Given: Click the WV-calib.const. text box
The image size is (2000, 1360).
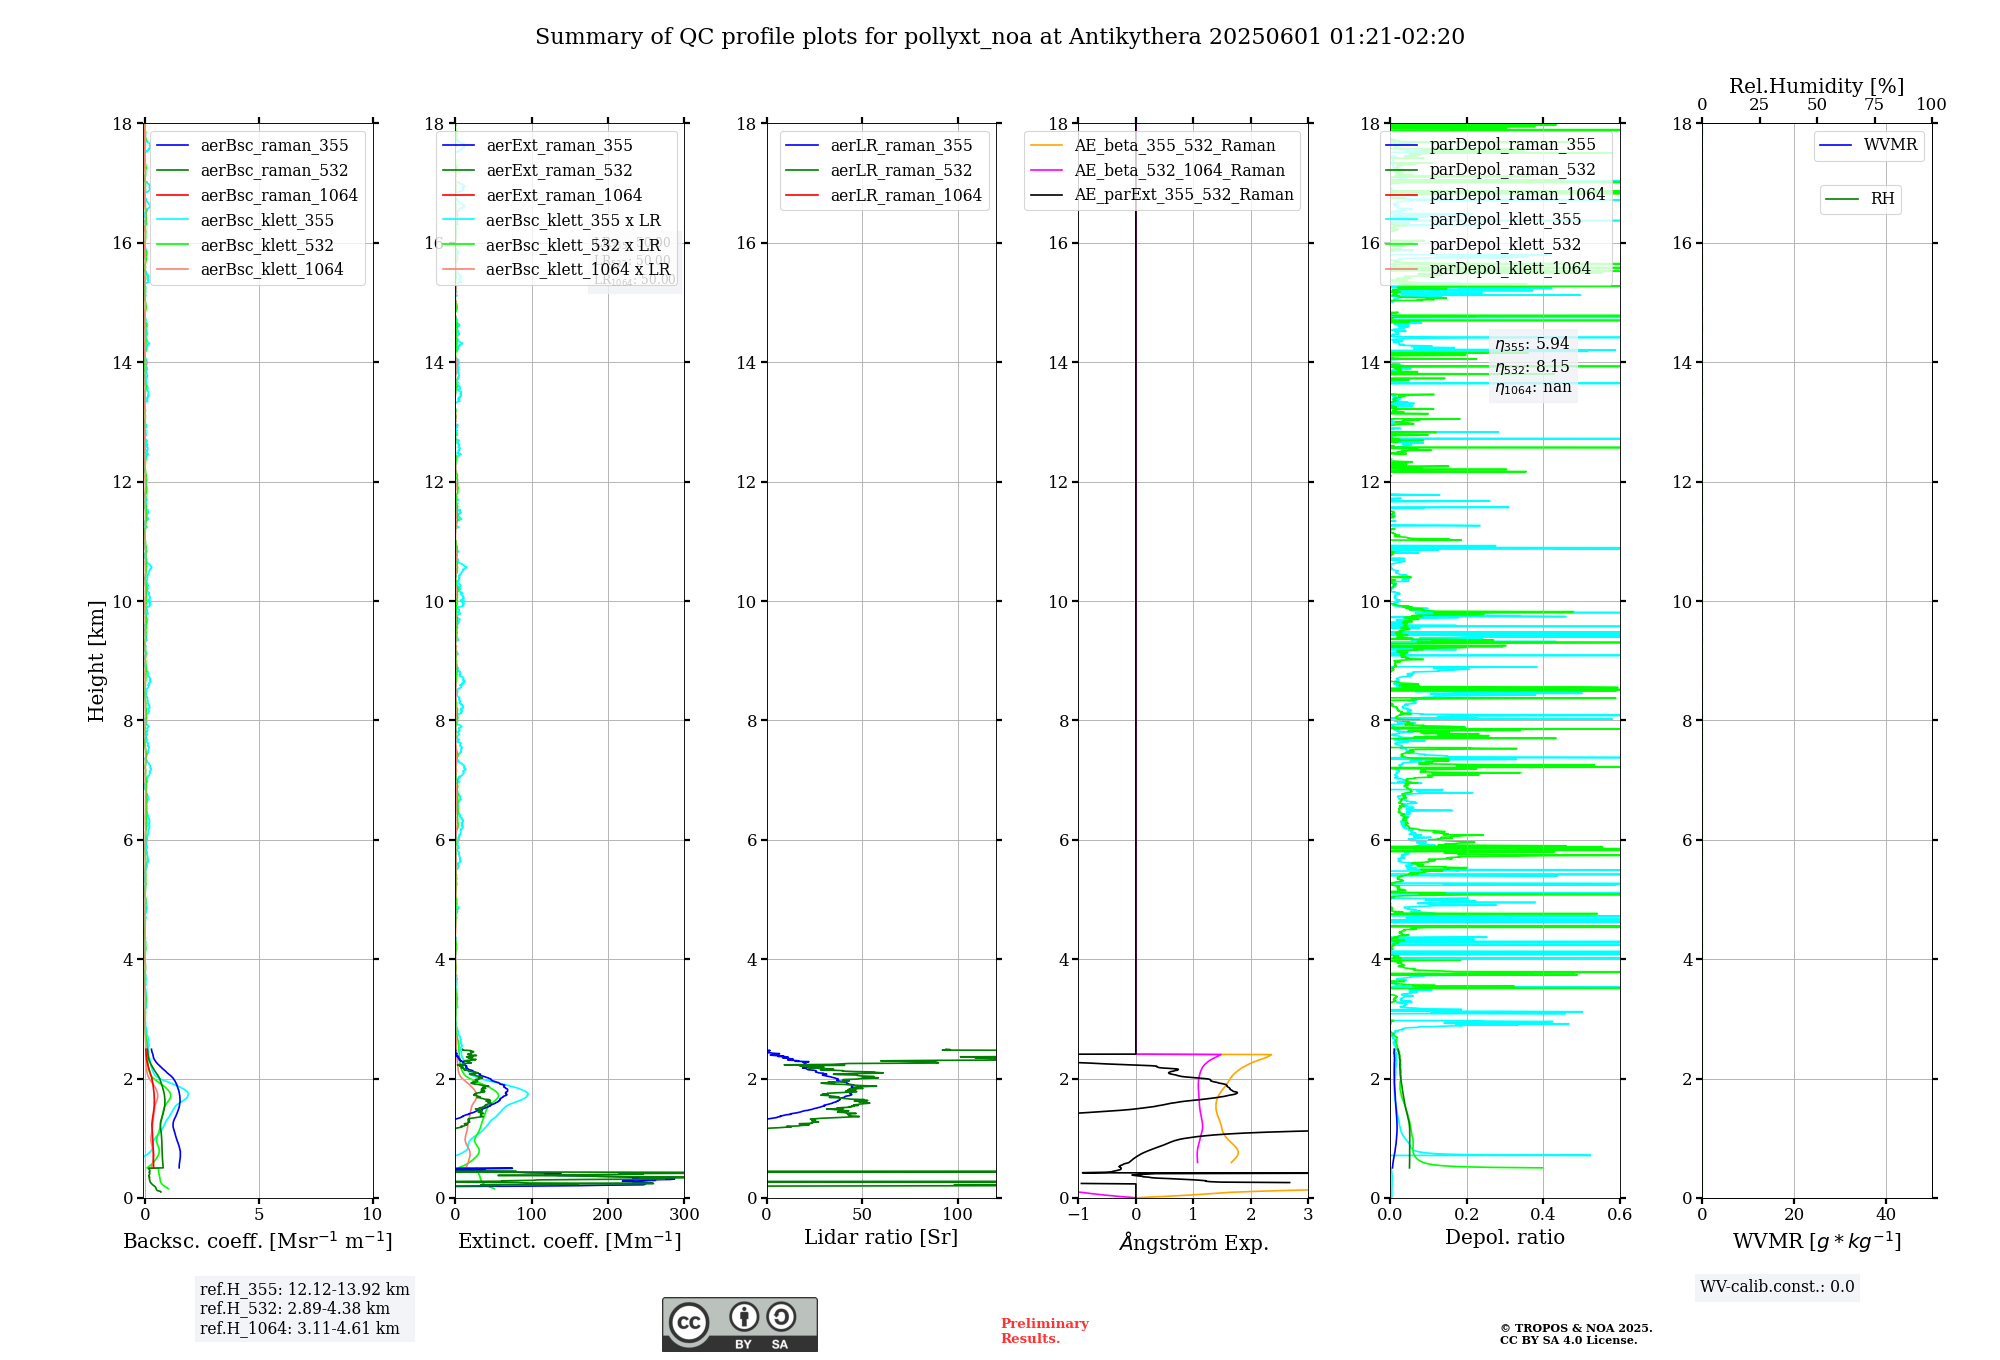Looking at the screenshot, I should point(1777,1287).
